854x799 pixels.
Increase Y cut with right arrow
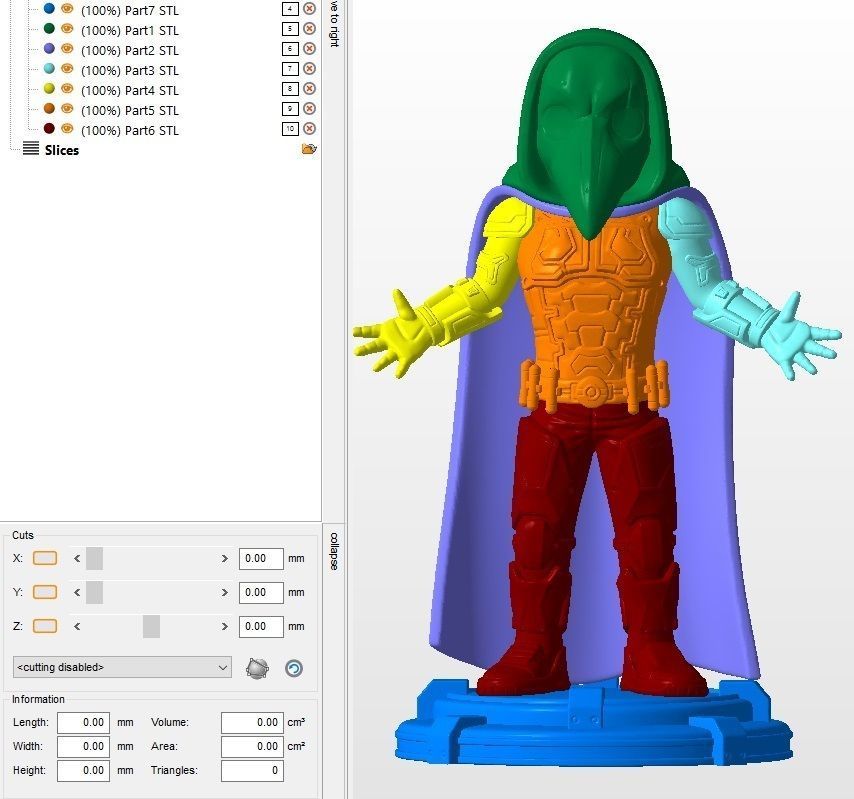pyautogui.click(x=224, y=592)
